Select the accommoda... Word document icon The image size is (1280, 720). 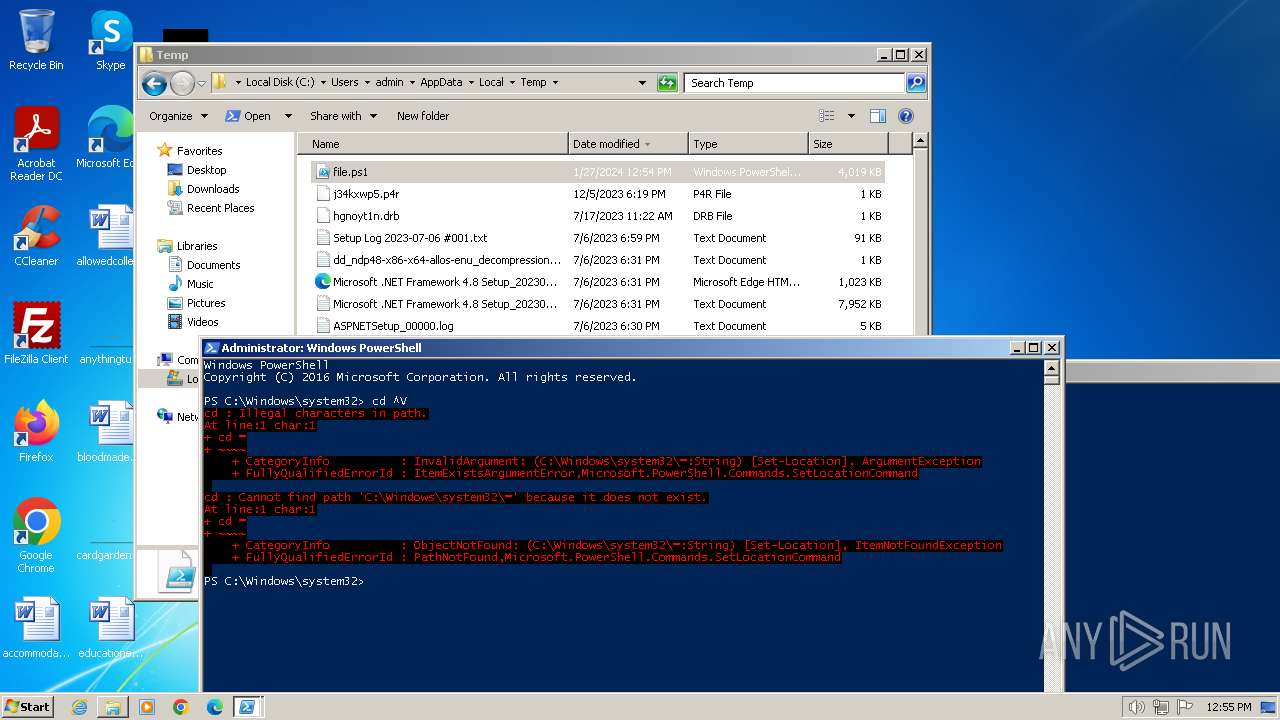tap(36, 628)
